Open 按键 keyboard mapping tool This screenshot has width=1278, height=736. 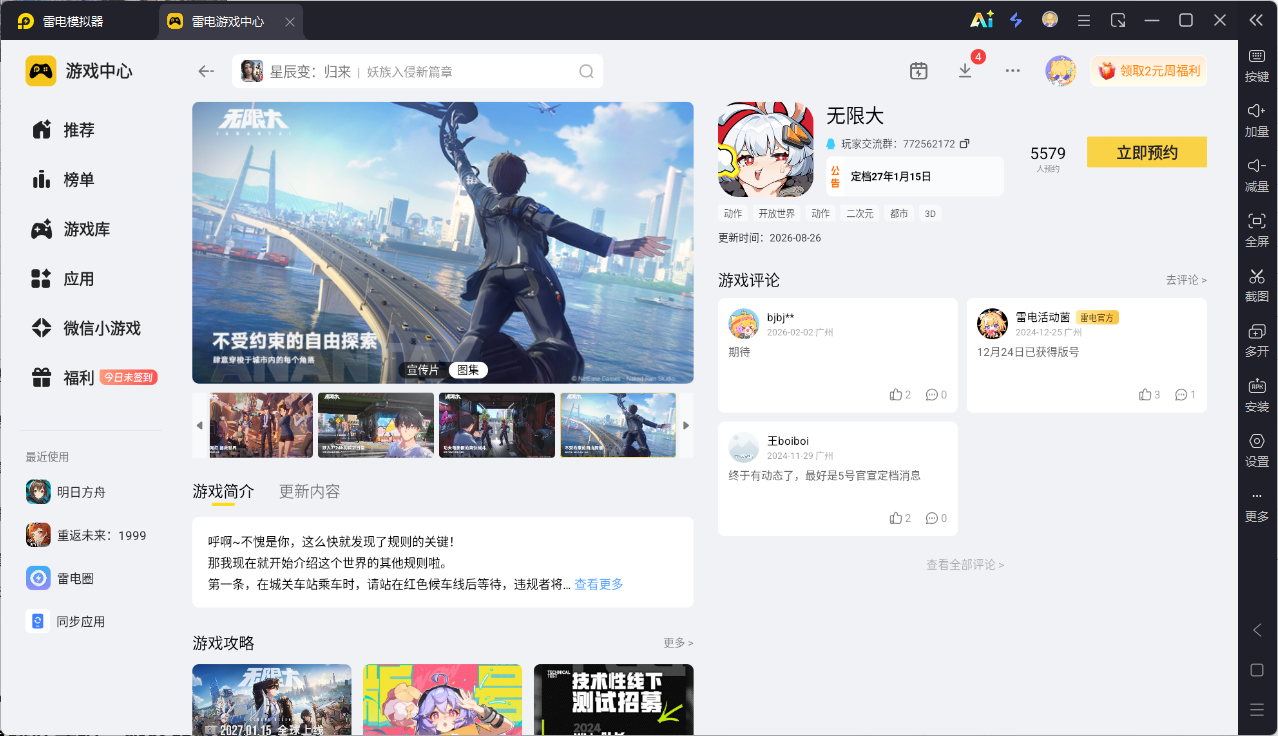coord(1257,65)
